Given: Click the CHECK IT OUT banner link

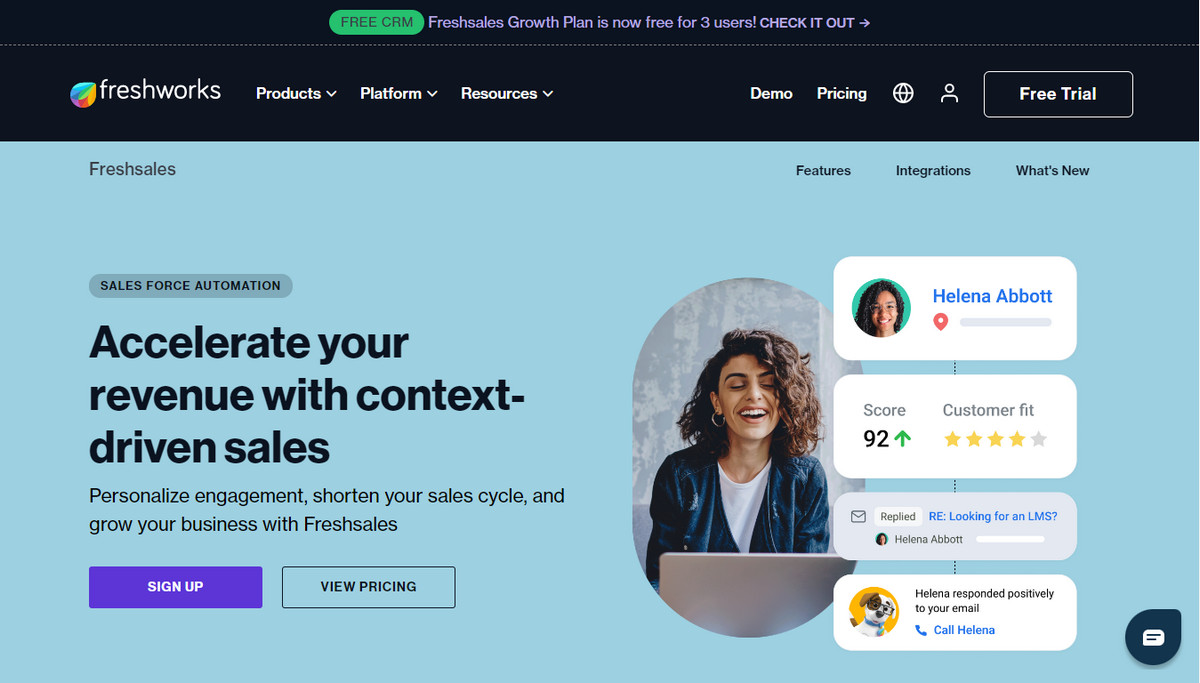Looking at the screenshot, I should click(x=814, y=22).
